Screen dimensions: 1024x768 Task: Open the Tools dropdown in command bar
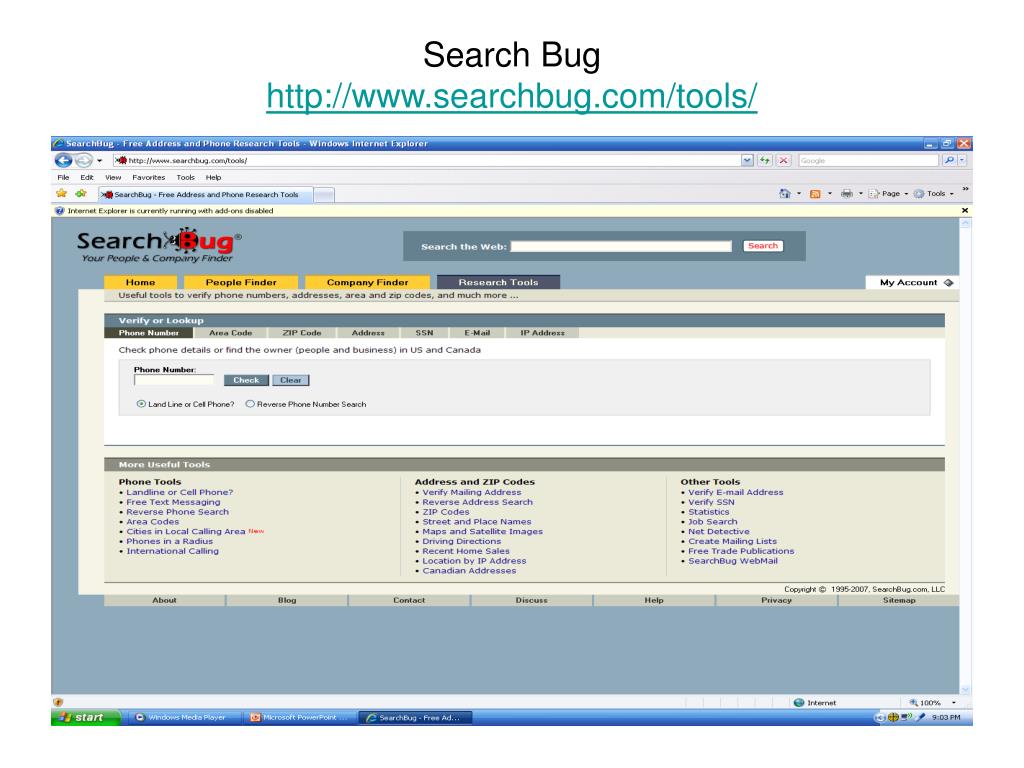[934, 194]
